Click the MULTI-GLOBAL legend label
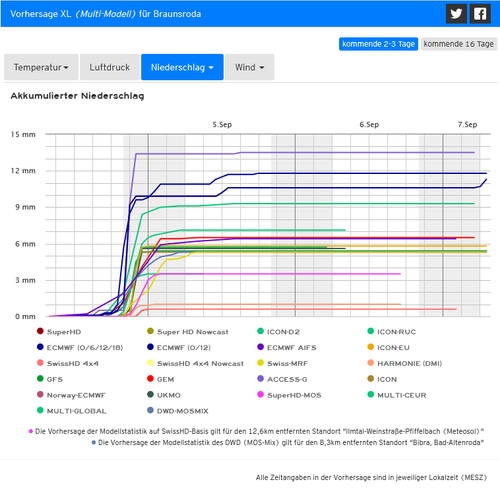Image resolution: width=500 pixels, height=491 pixels. (76, 411)
